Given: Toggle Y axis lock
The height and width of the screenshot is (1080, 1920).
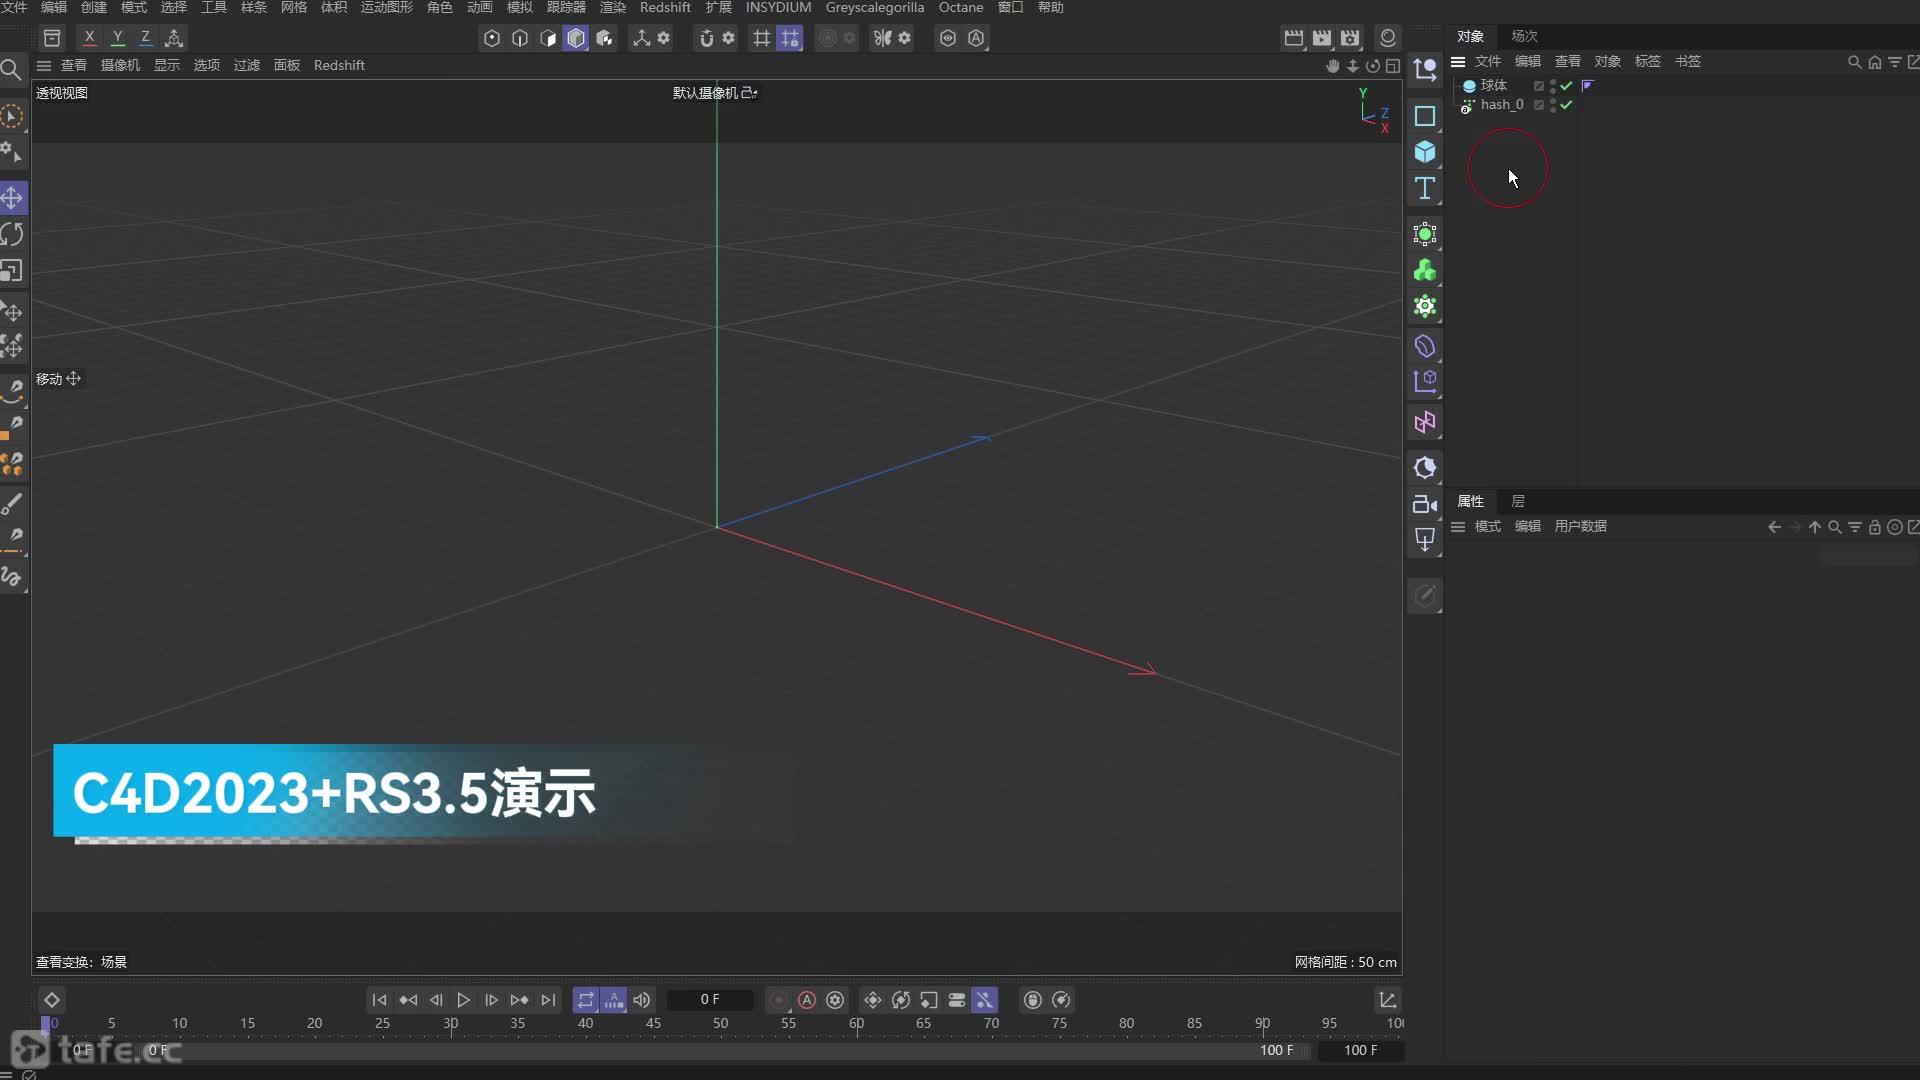Looking at the screenshot, I should [x=117, y=38].
